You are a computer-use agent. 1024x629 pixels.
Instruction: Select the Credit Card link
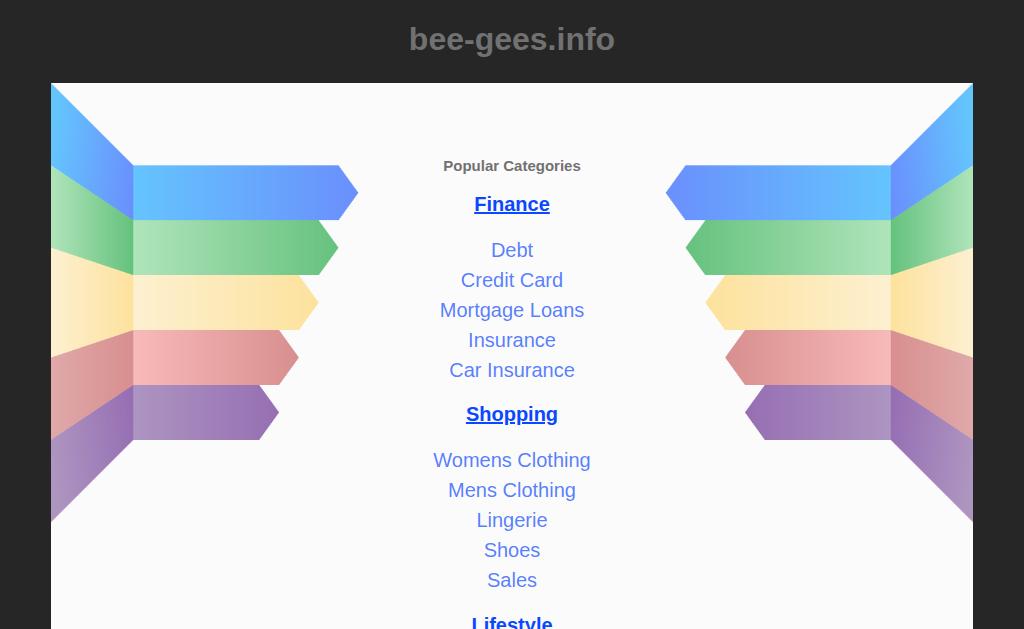[512, 280]
